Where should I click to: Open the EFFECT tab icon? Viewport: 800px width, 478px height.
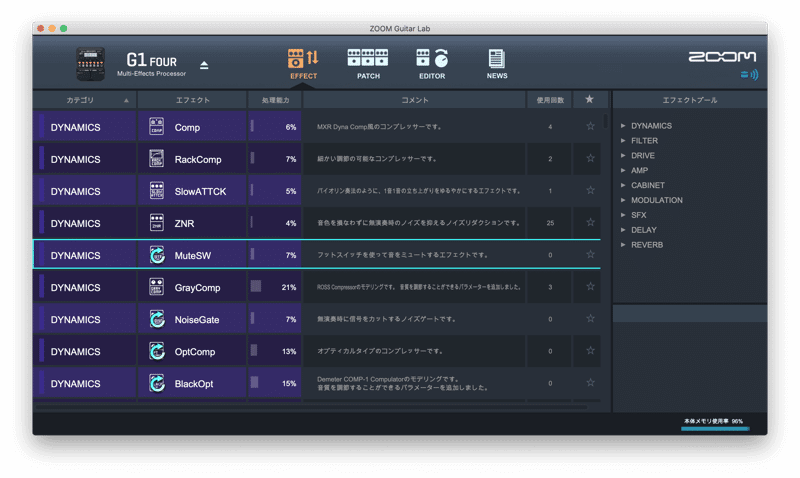(x=303, y=59)
